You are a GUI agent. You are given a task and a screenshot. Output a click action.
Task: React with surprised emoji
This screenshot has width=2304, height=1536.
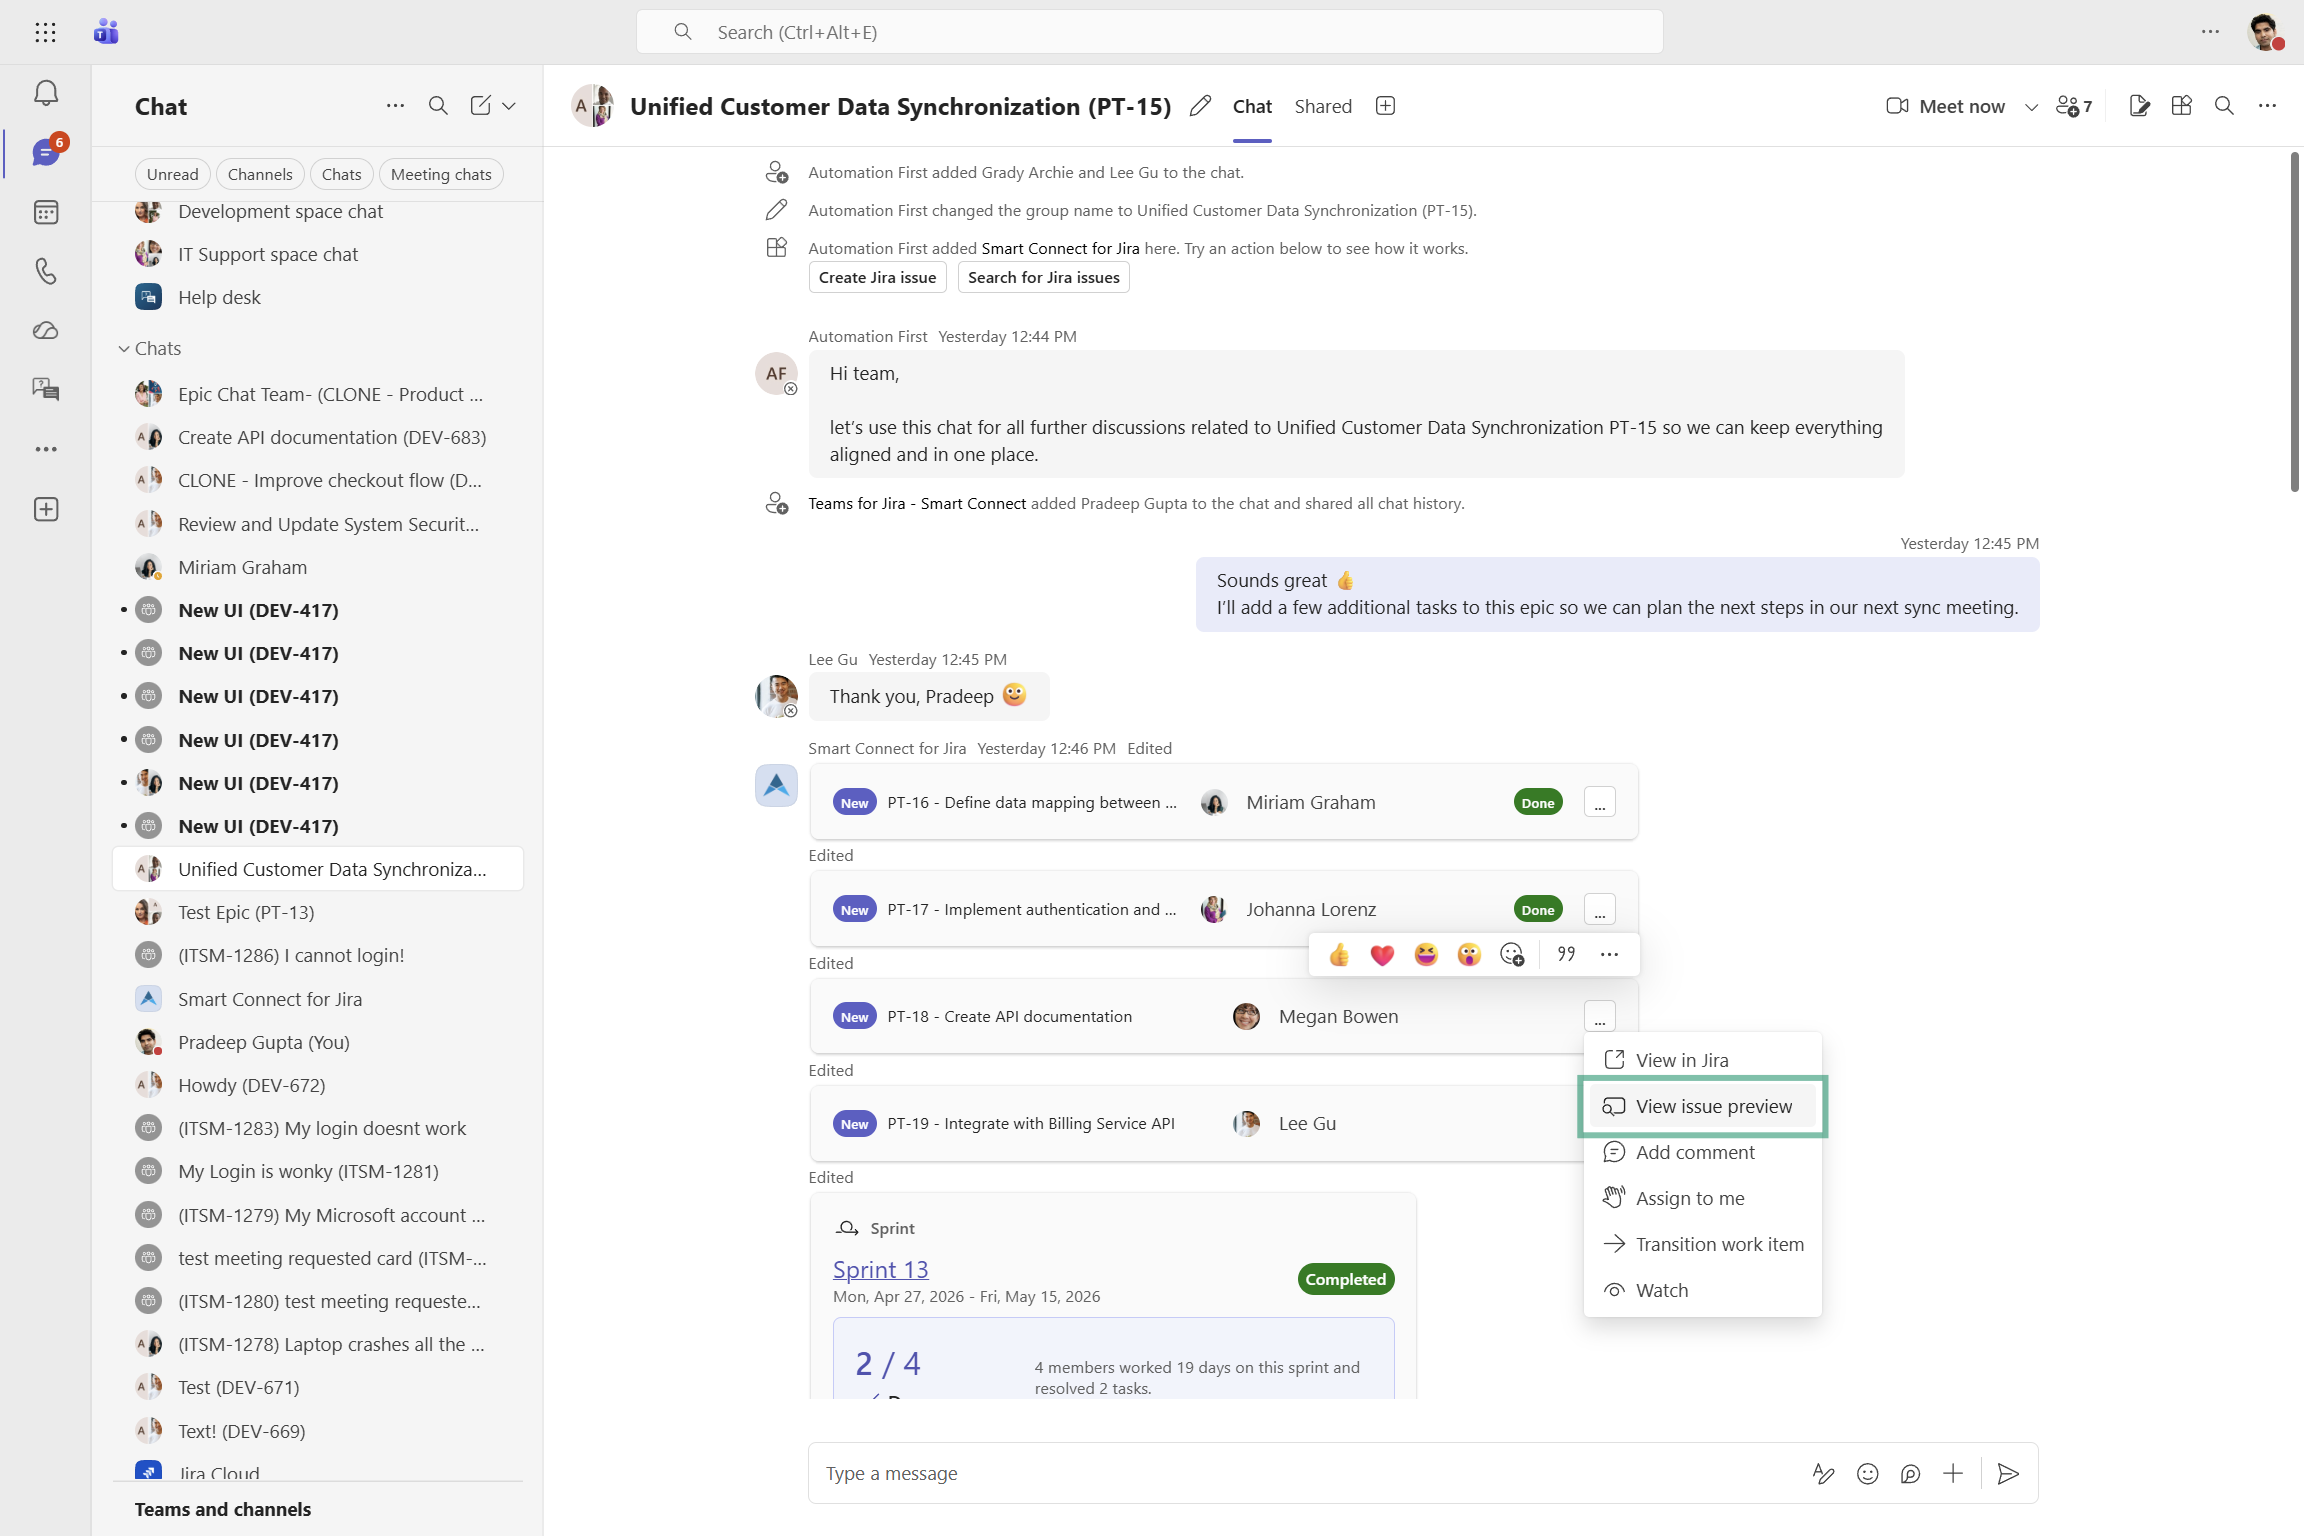coord(1469,955)
